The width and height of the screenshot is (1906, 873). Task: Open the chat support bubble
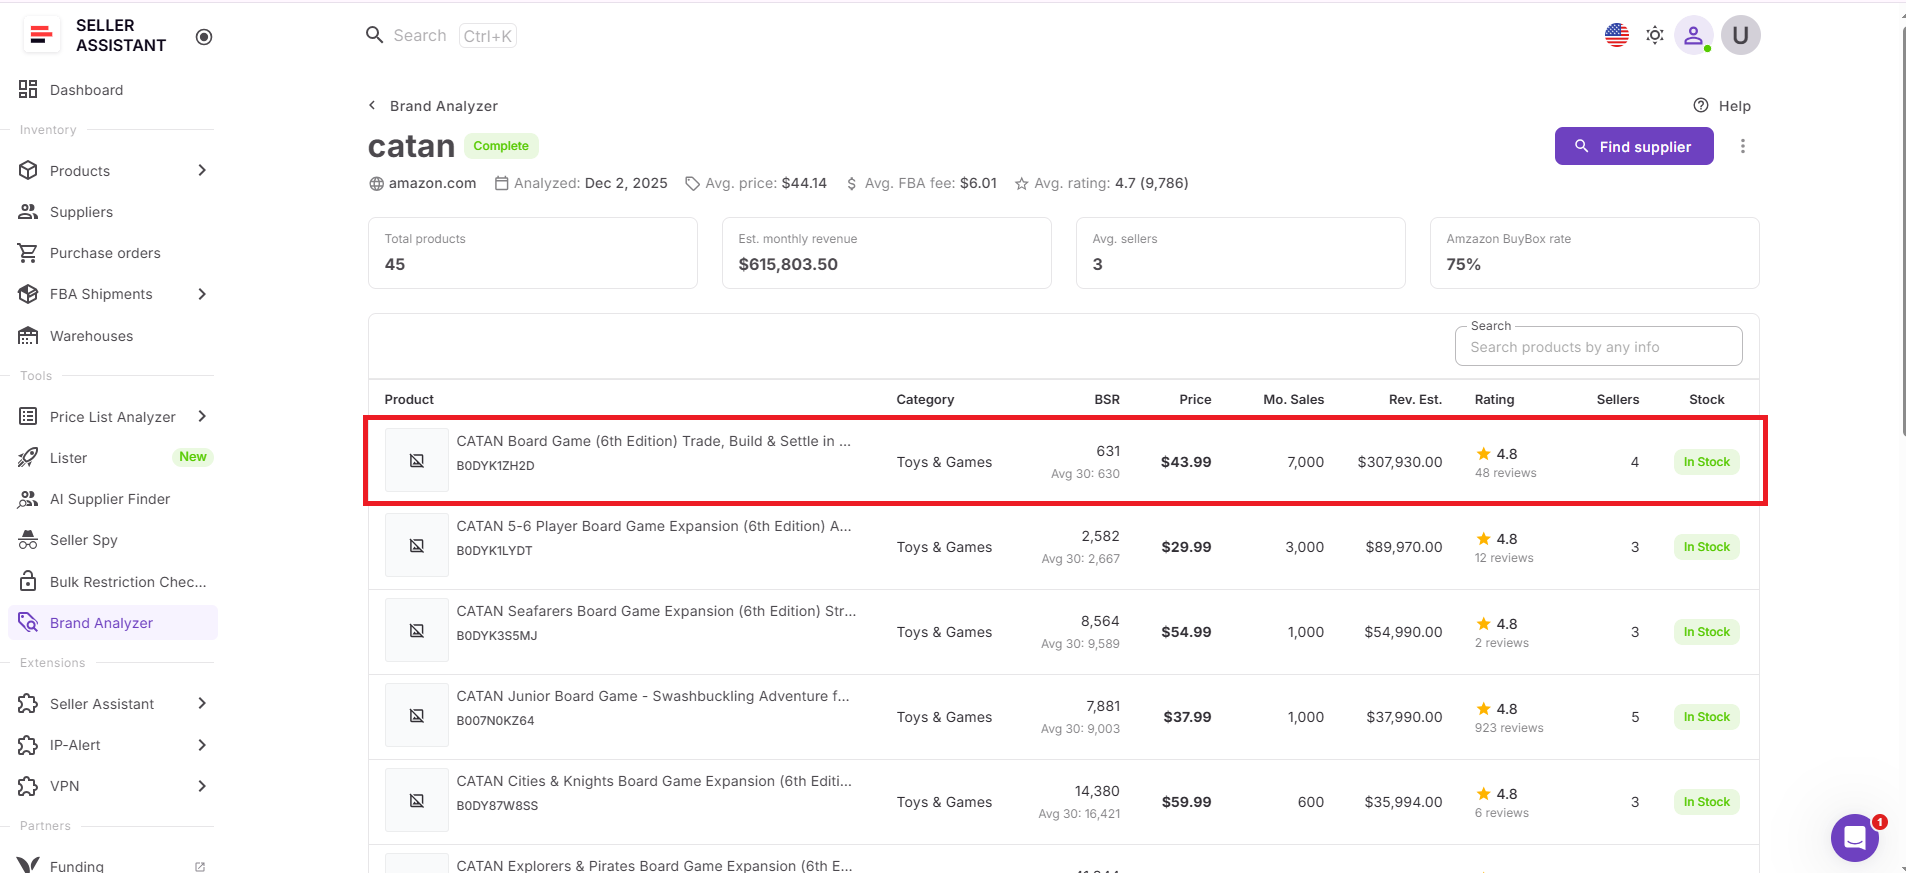point(1855,838)
